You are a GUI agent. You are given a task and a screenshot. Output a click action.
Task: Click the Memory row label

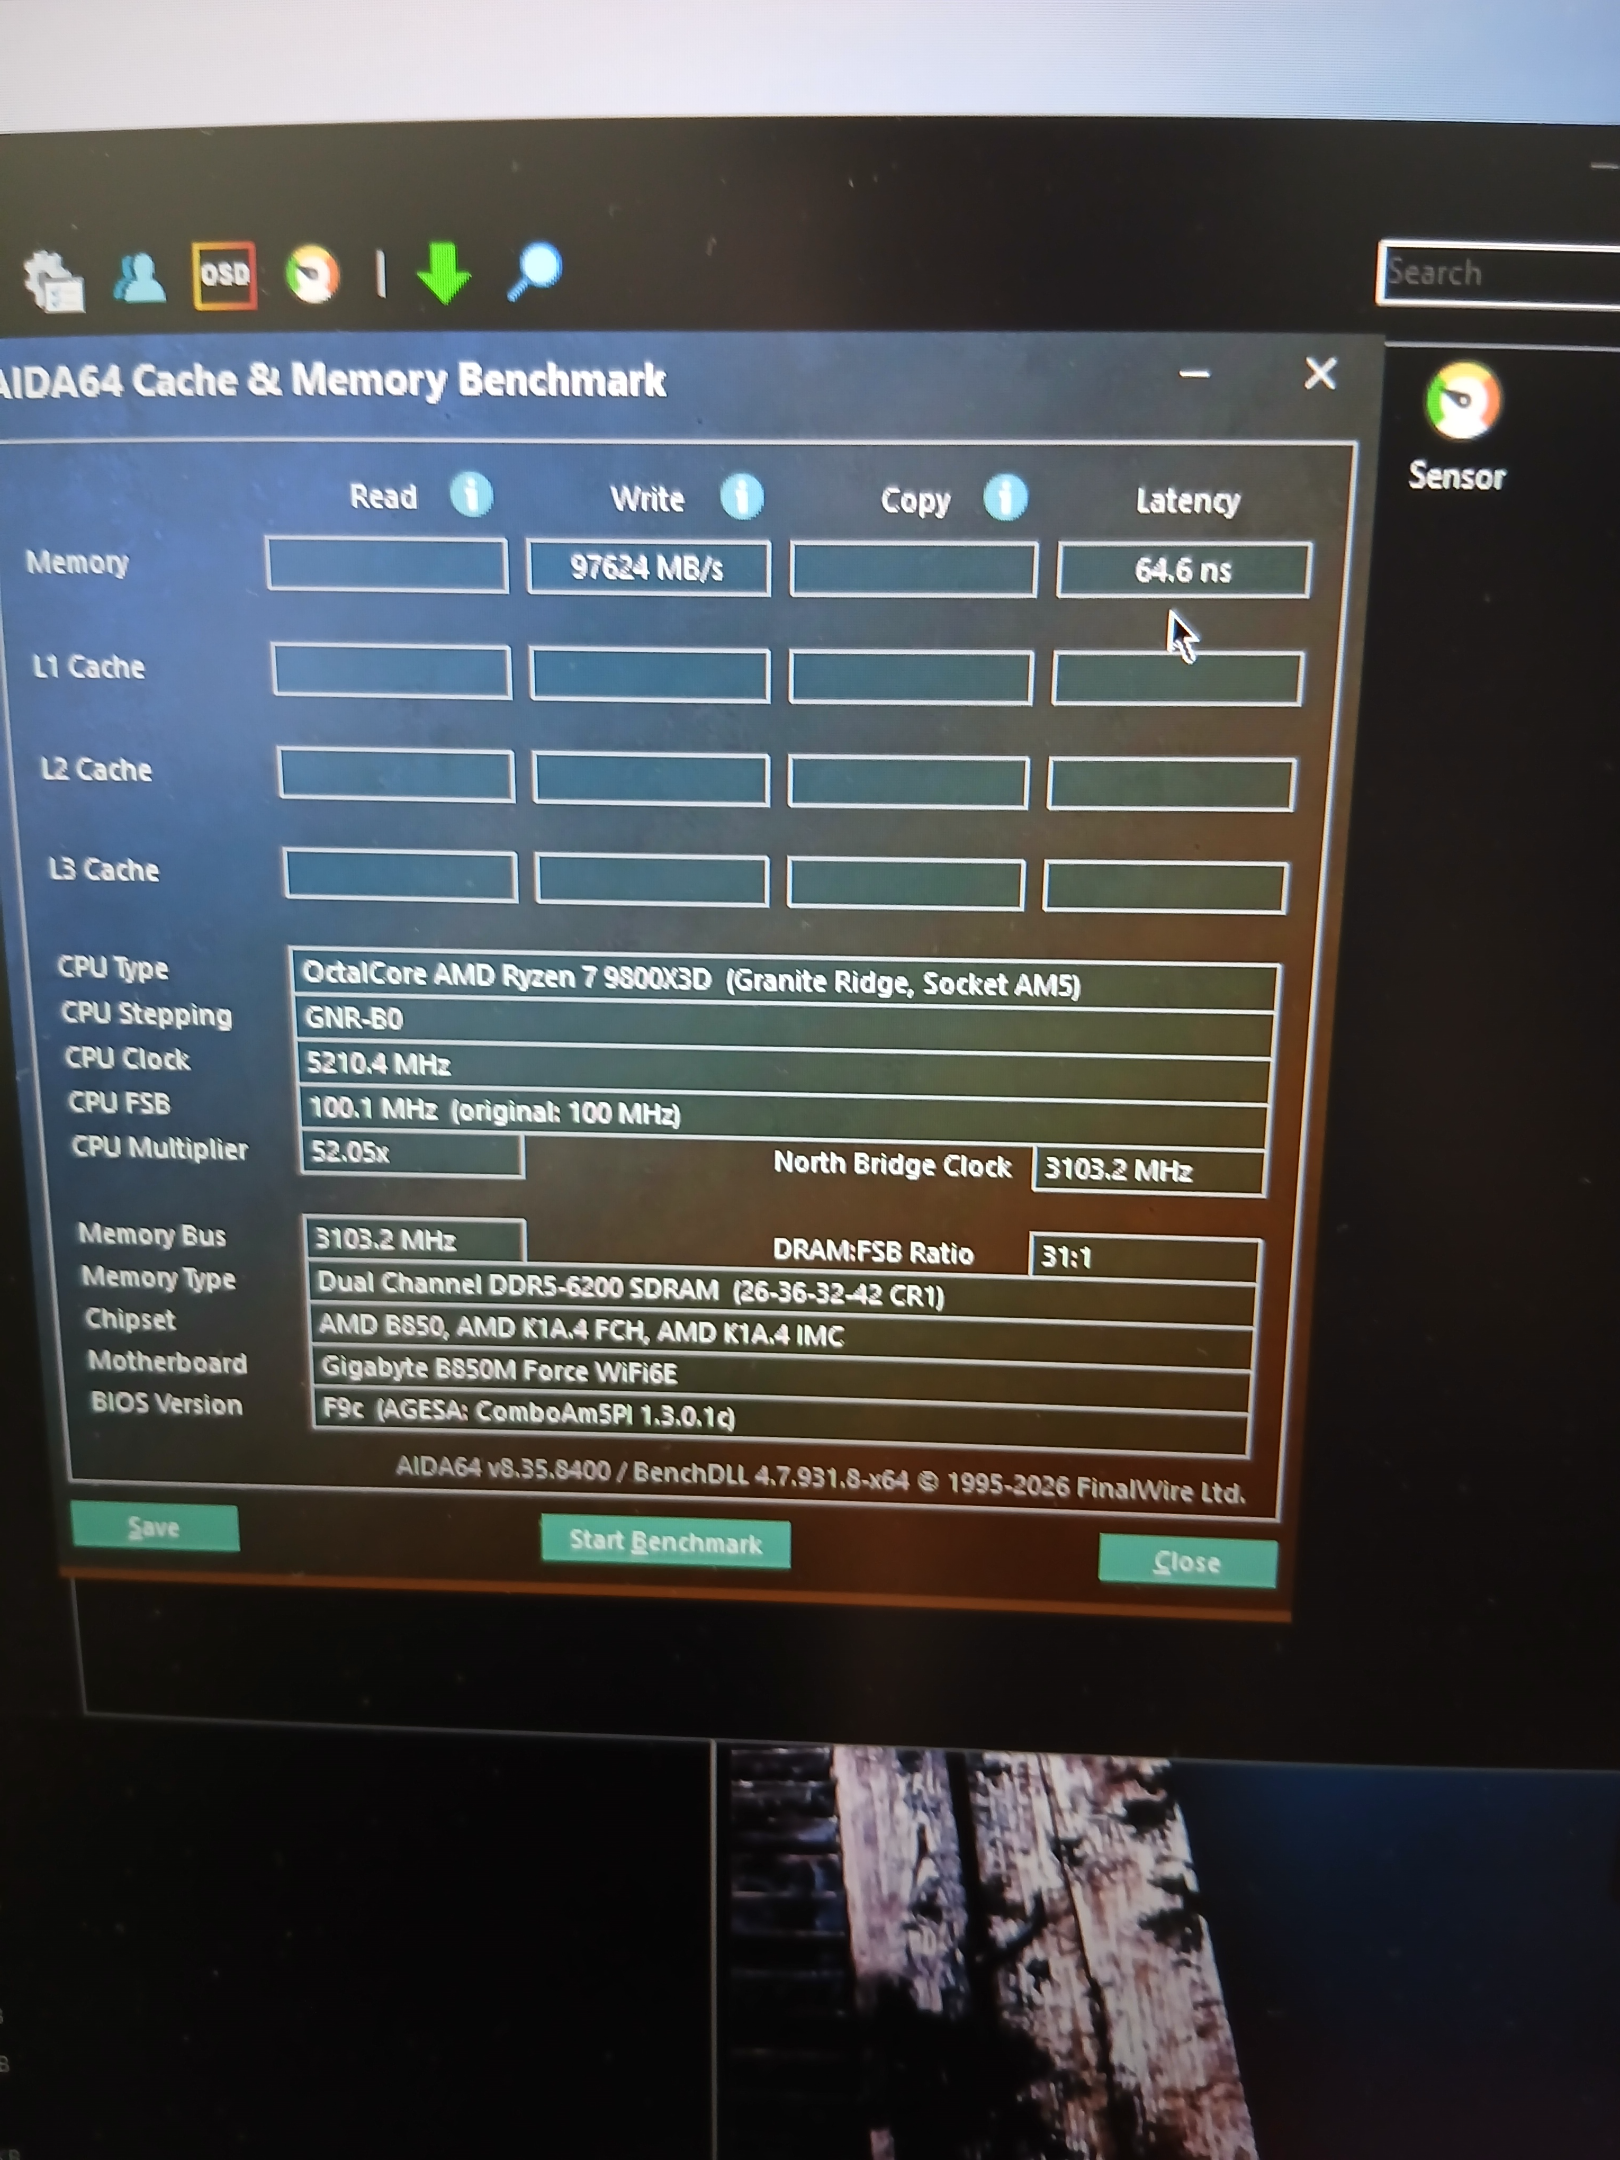coord(77,563)
